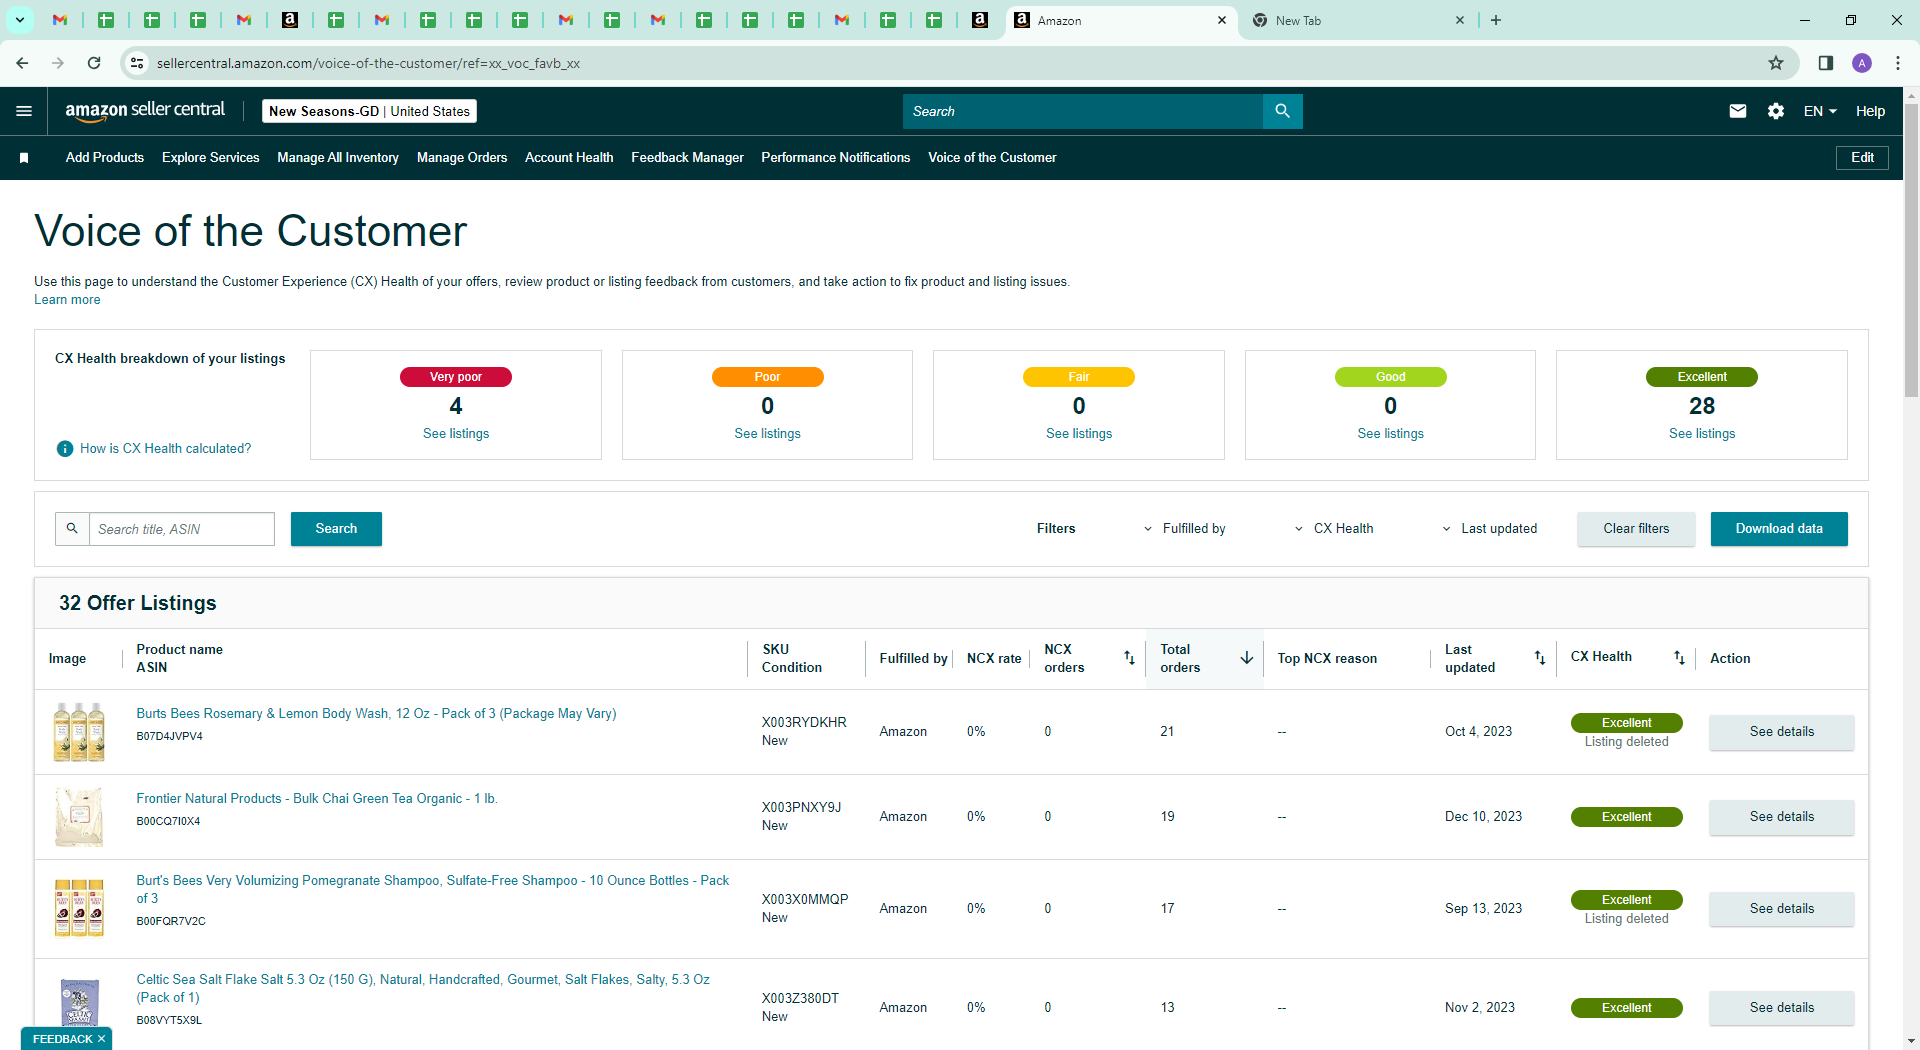1920x1050 pixels.
Task: See details for Frontier Chai Green Tea
Action: (x=1782, y=817)
